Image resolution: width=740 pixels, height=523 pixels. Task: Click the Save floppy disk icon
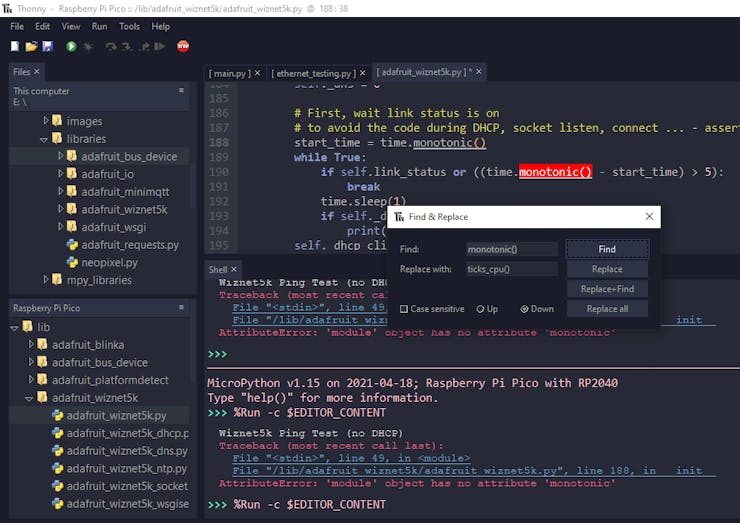(47, 46)
